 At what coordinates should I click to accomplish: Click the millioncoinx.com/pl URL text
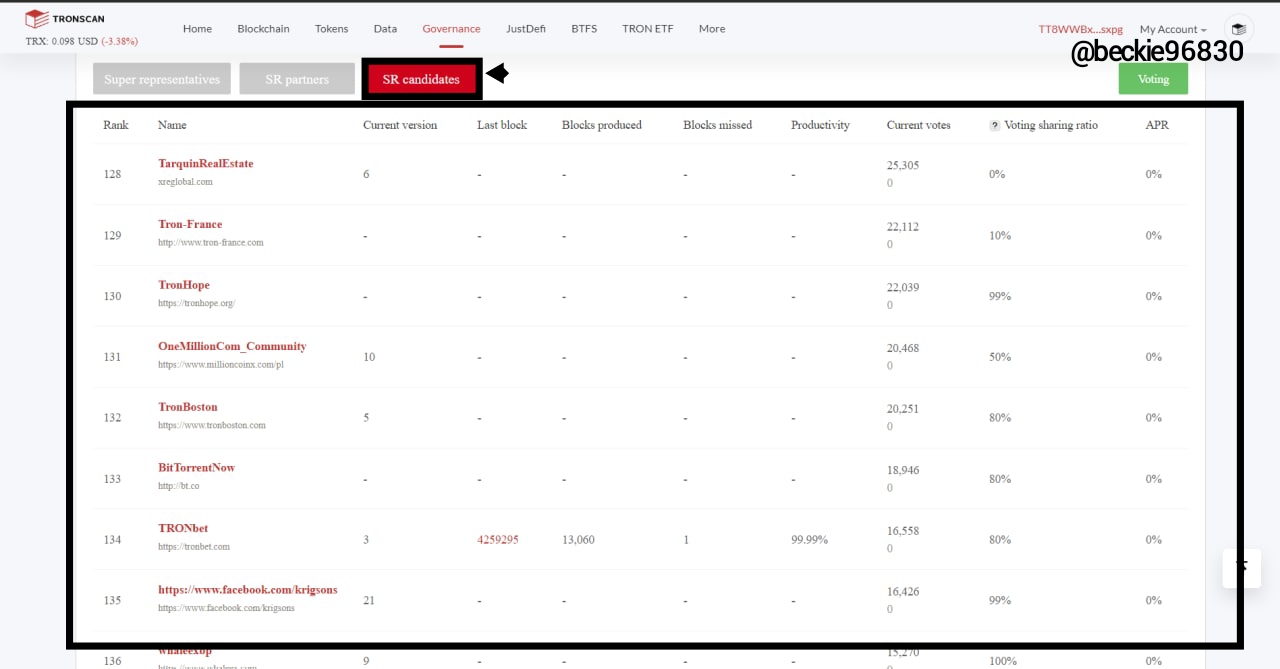tap(221, 365)
